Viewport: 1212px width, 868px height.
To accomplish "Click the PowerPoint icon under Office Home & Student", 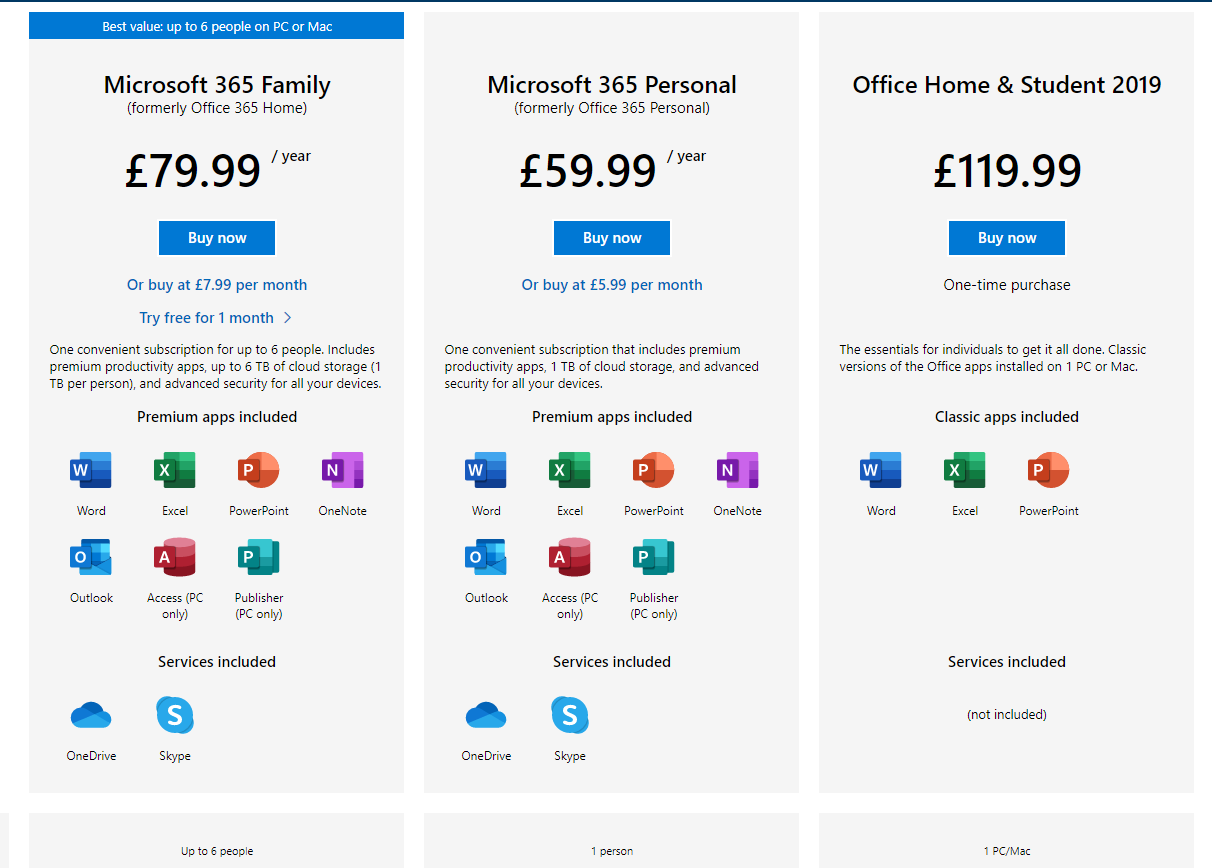I will 1049,470.
